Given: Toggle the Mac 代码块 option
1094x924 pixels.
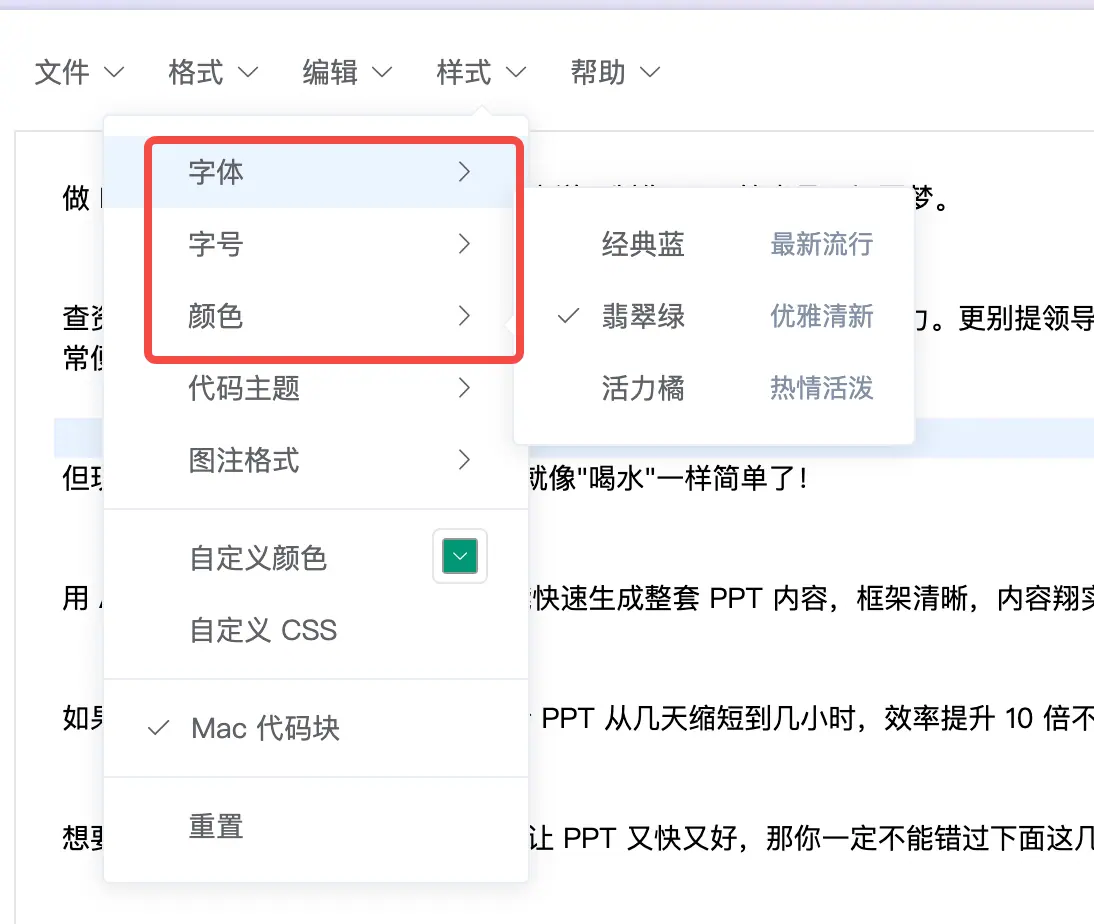Looking at the screenshot, I should [x=316, y=728].
